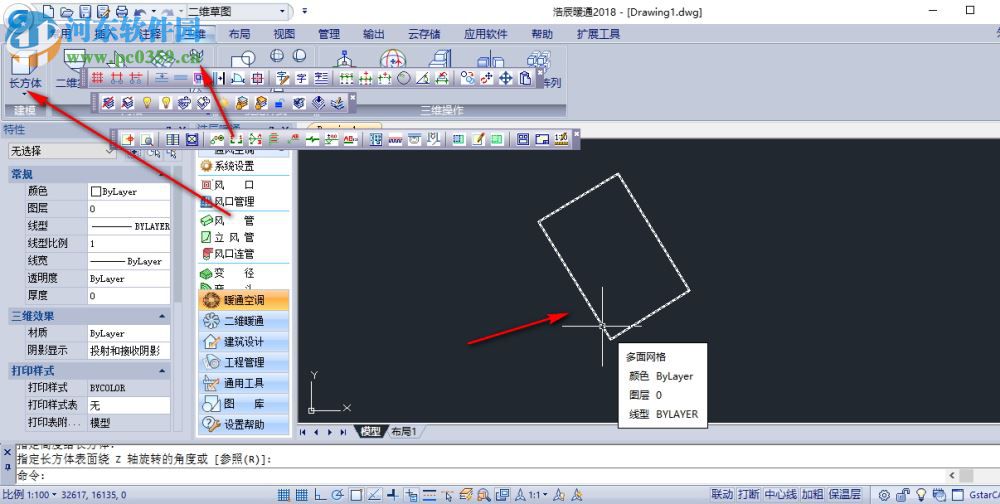The image size is (1000, 504).
Task: Click the 透明度 ByLayer value field
Action: (129, 278)
